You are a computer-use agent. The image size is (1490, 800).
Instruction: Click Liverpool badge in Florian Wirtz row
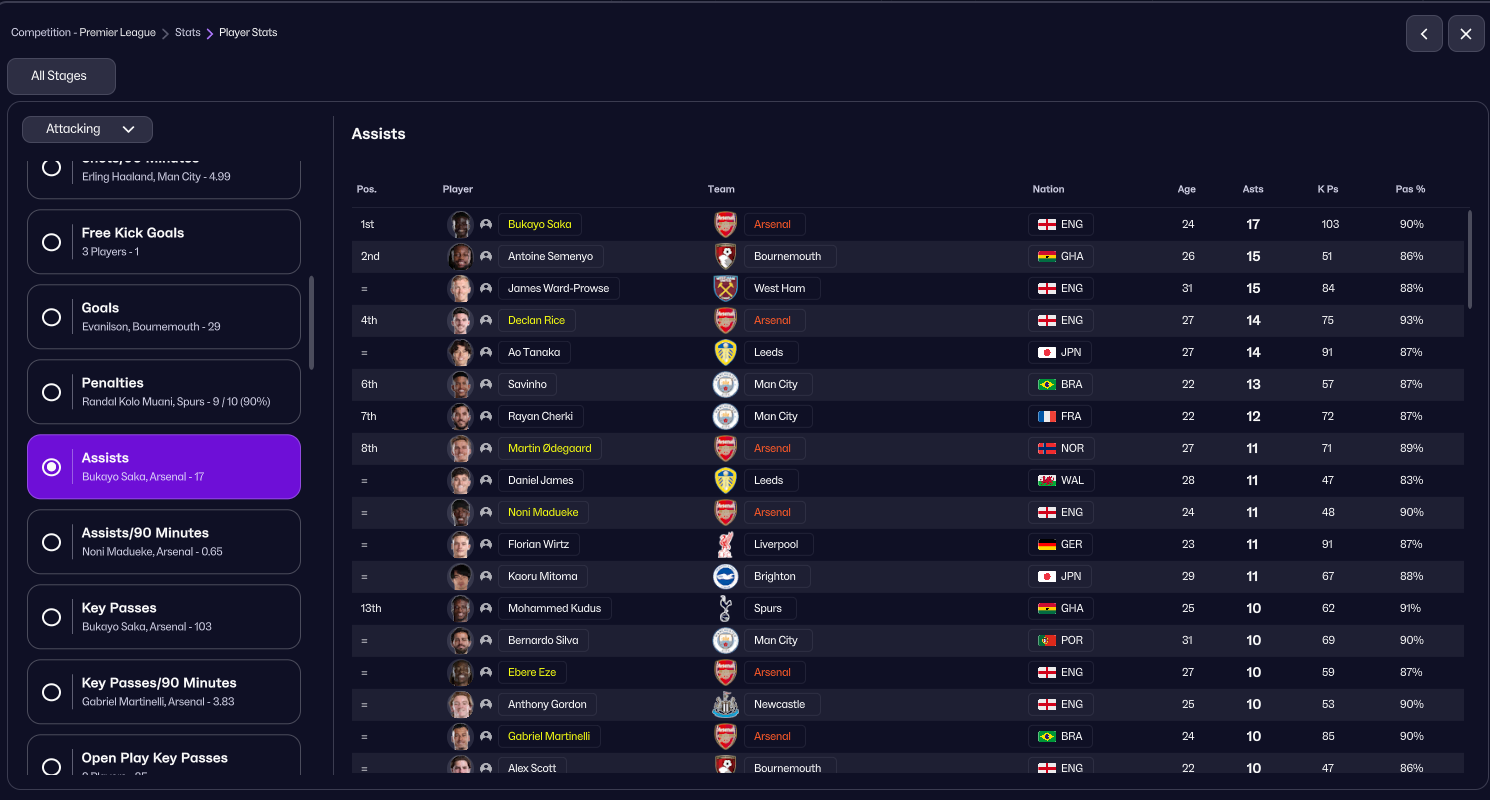click(x=725, y=544)
